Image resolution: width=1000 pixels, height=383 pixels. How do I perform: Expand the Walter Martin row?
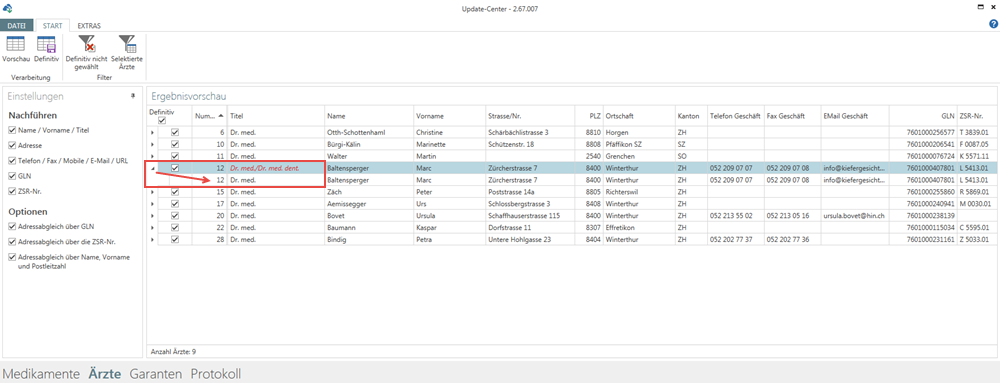pyautogui.click(x=152, y=156)
